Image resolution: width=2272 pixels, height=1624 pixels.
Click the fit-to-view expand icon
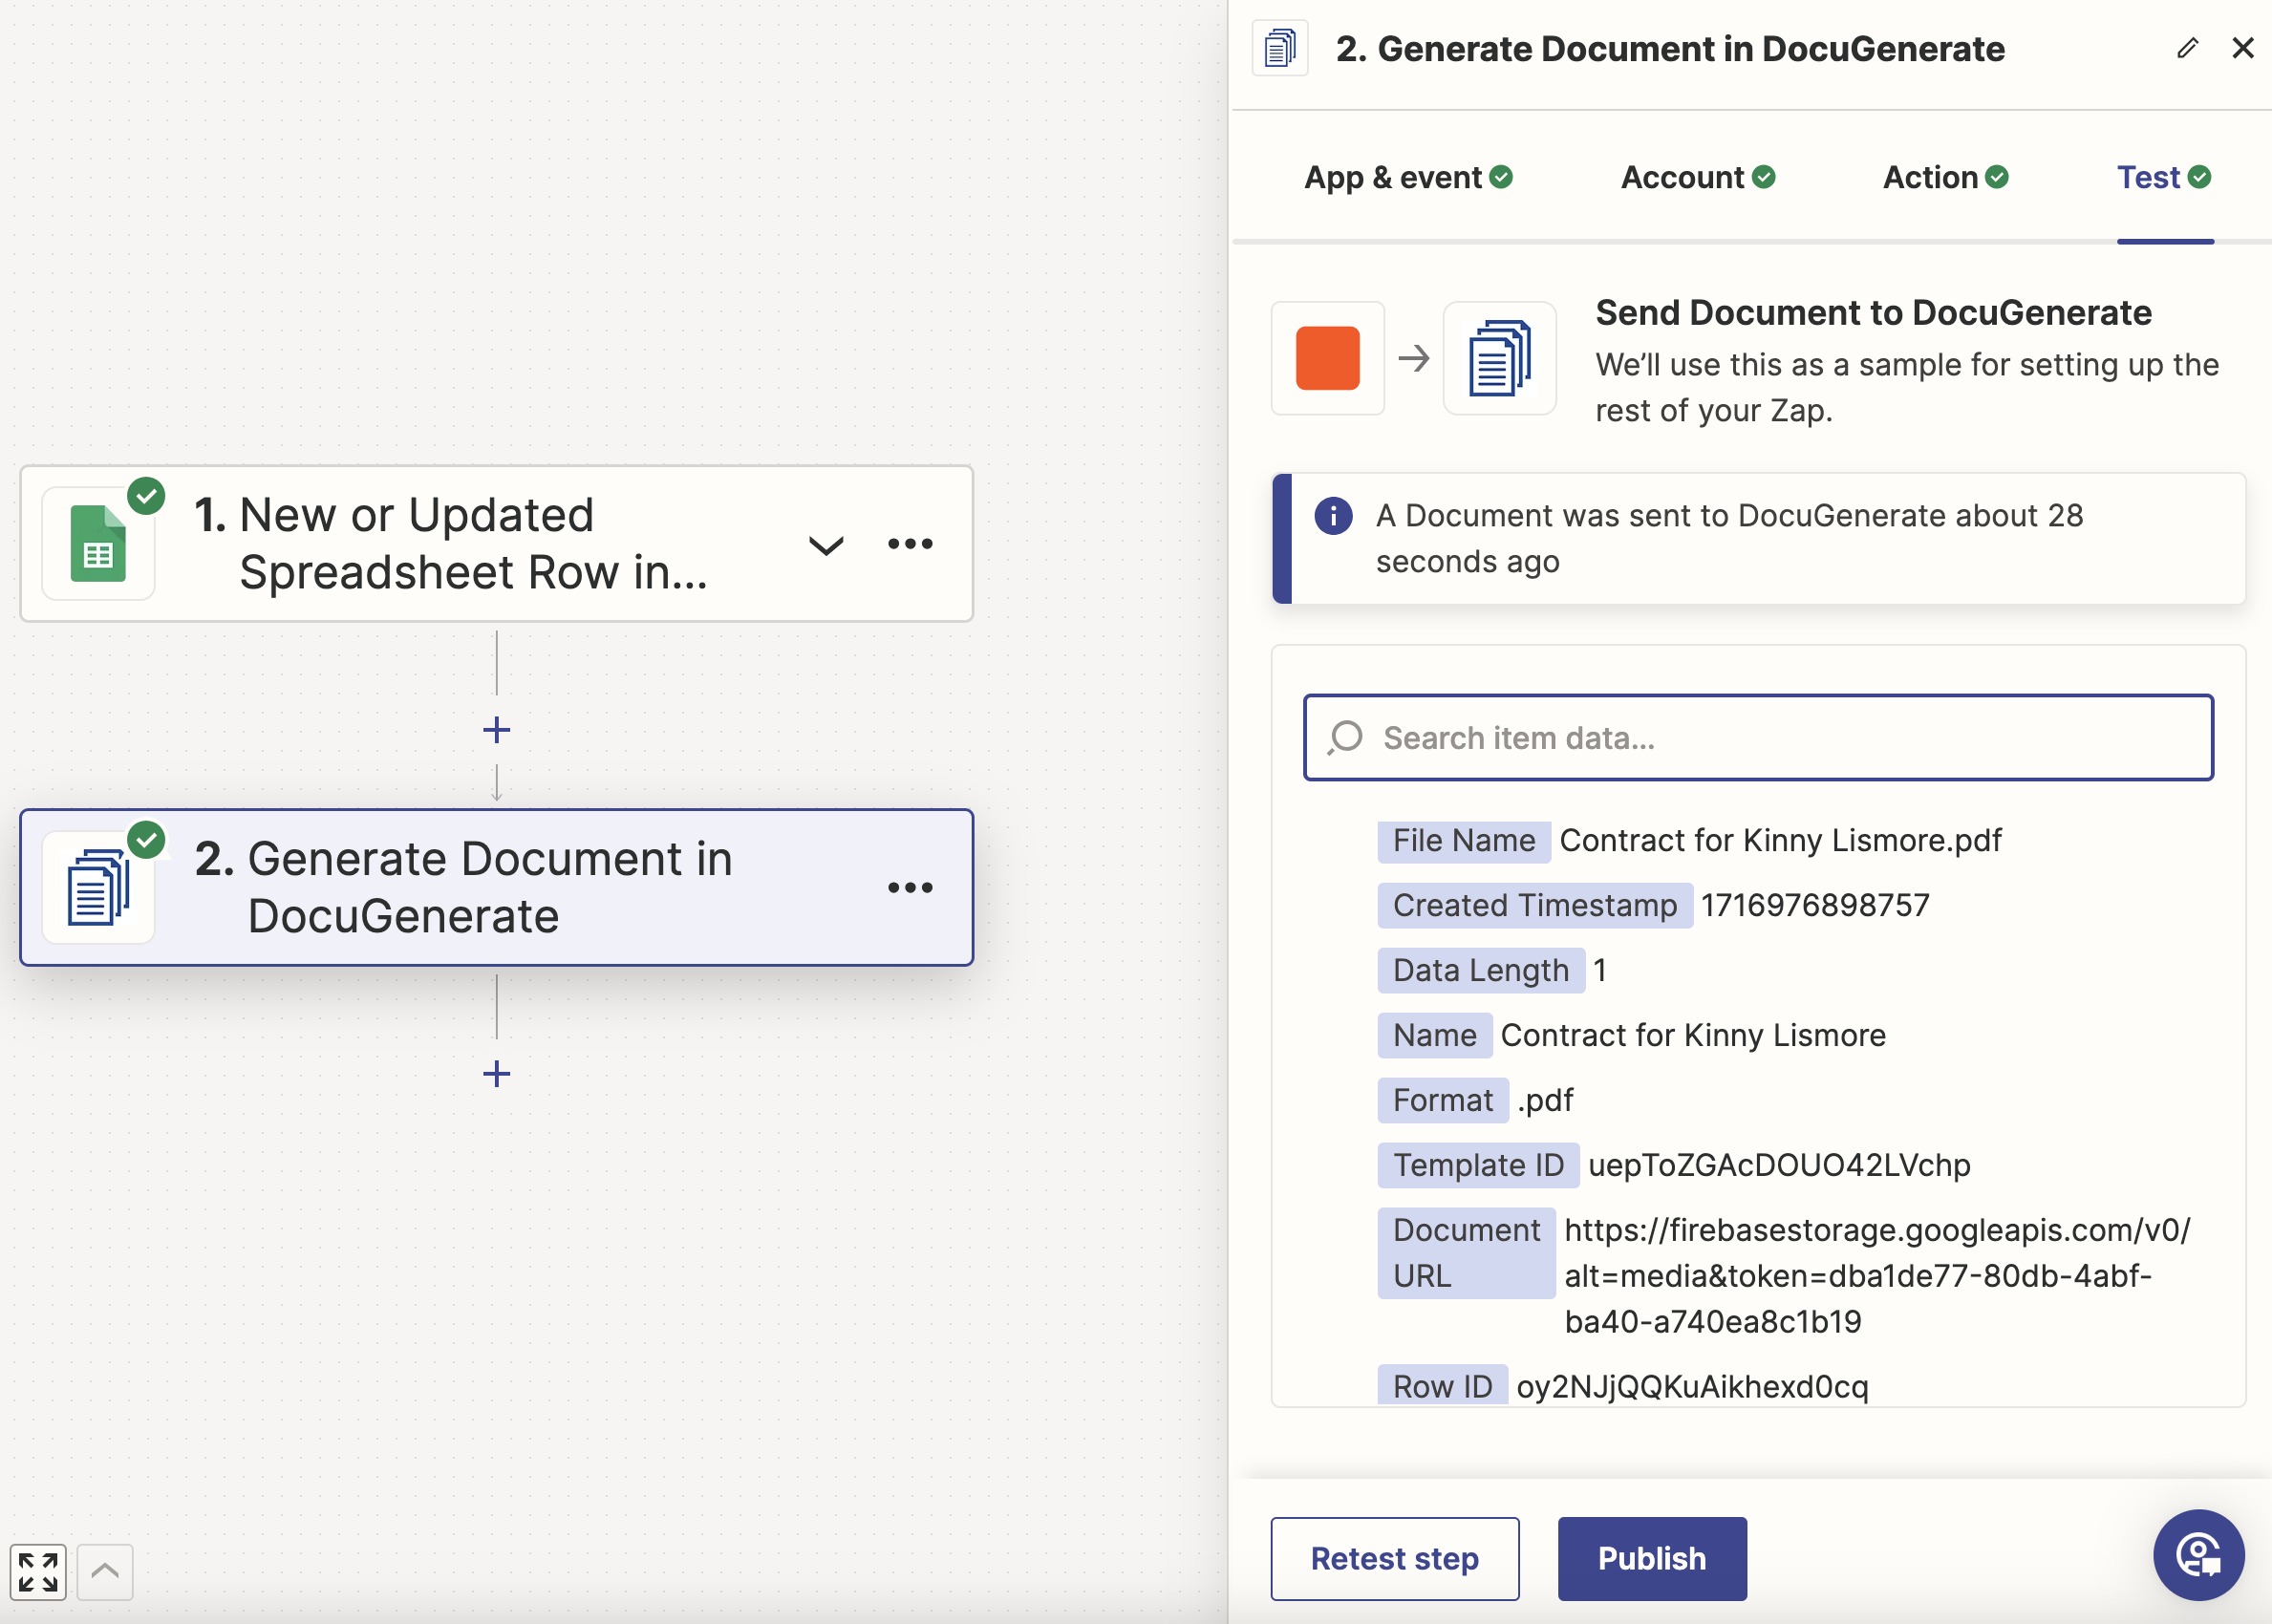[x=38, y=1572]
